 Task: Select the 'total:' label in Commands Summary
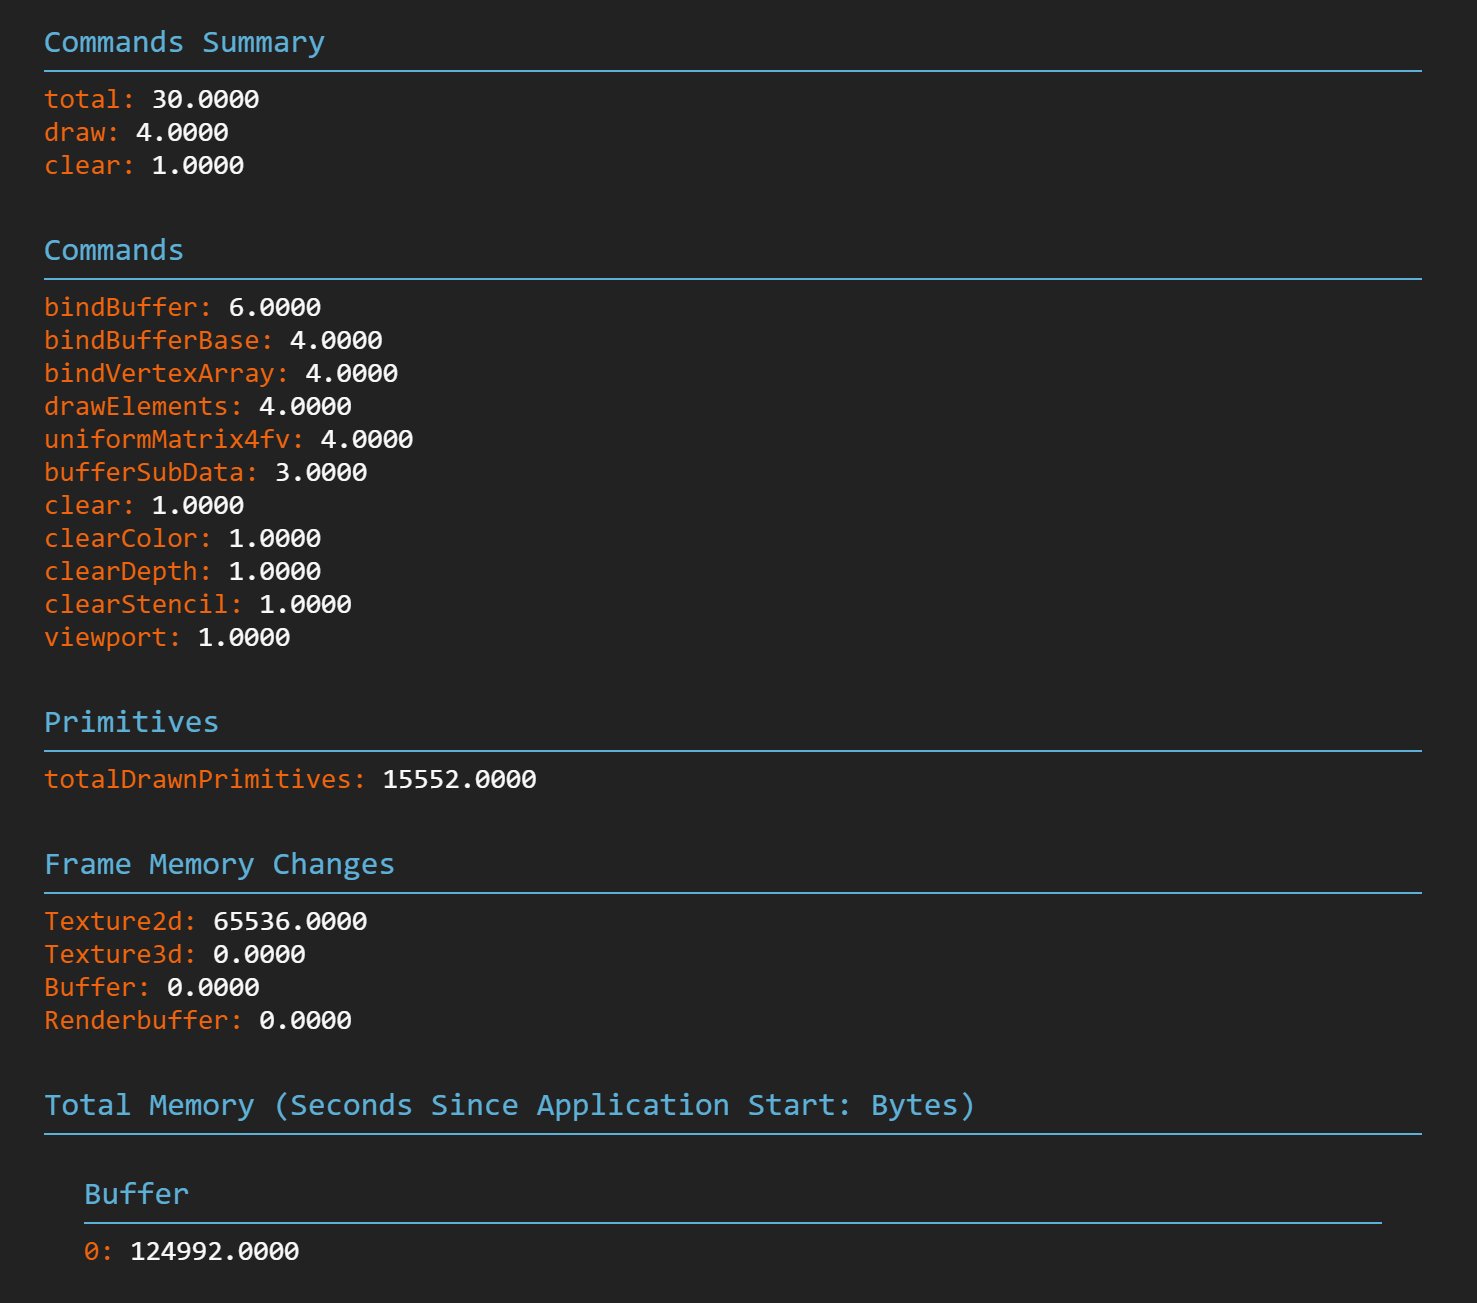89,100
